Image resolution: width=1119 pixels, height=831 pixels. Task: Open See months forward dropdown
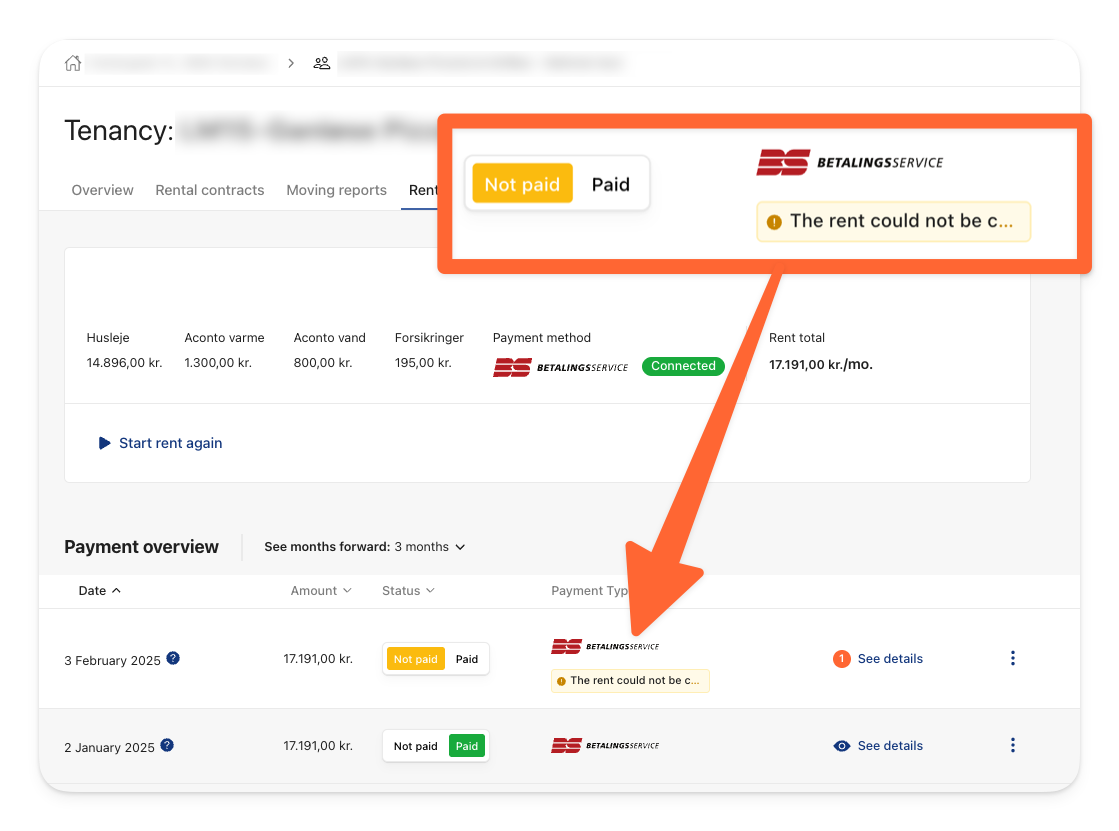pyautogui.click(x=365, y=547)
